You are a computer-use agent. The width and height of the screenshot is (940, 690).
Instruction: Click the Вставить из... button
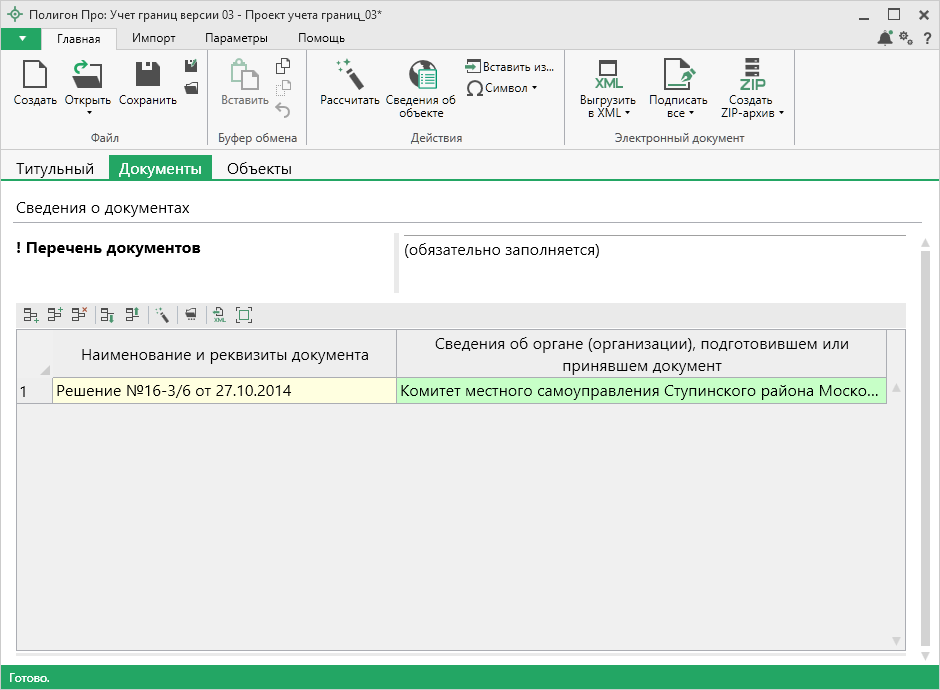[x=509, y=67]
